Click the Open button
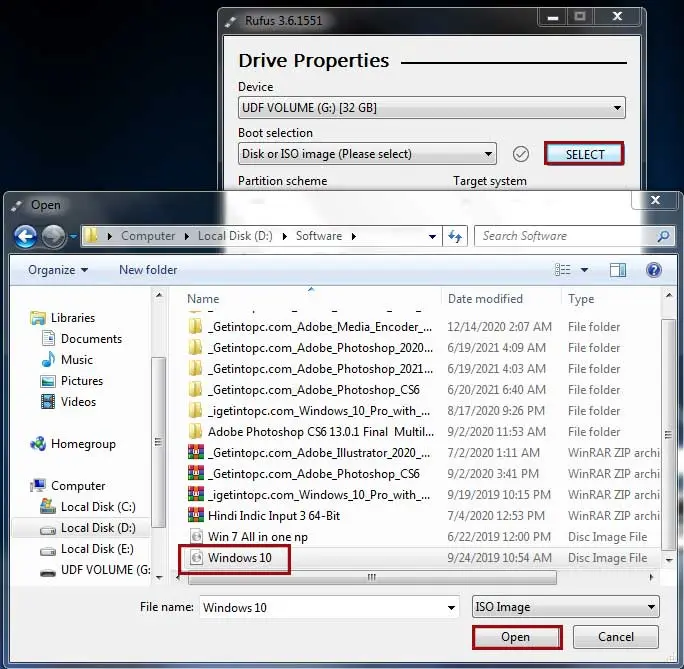 click(516, 637)
